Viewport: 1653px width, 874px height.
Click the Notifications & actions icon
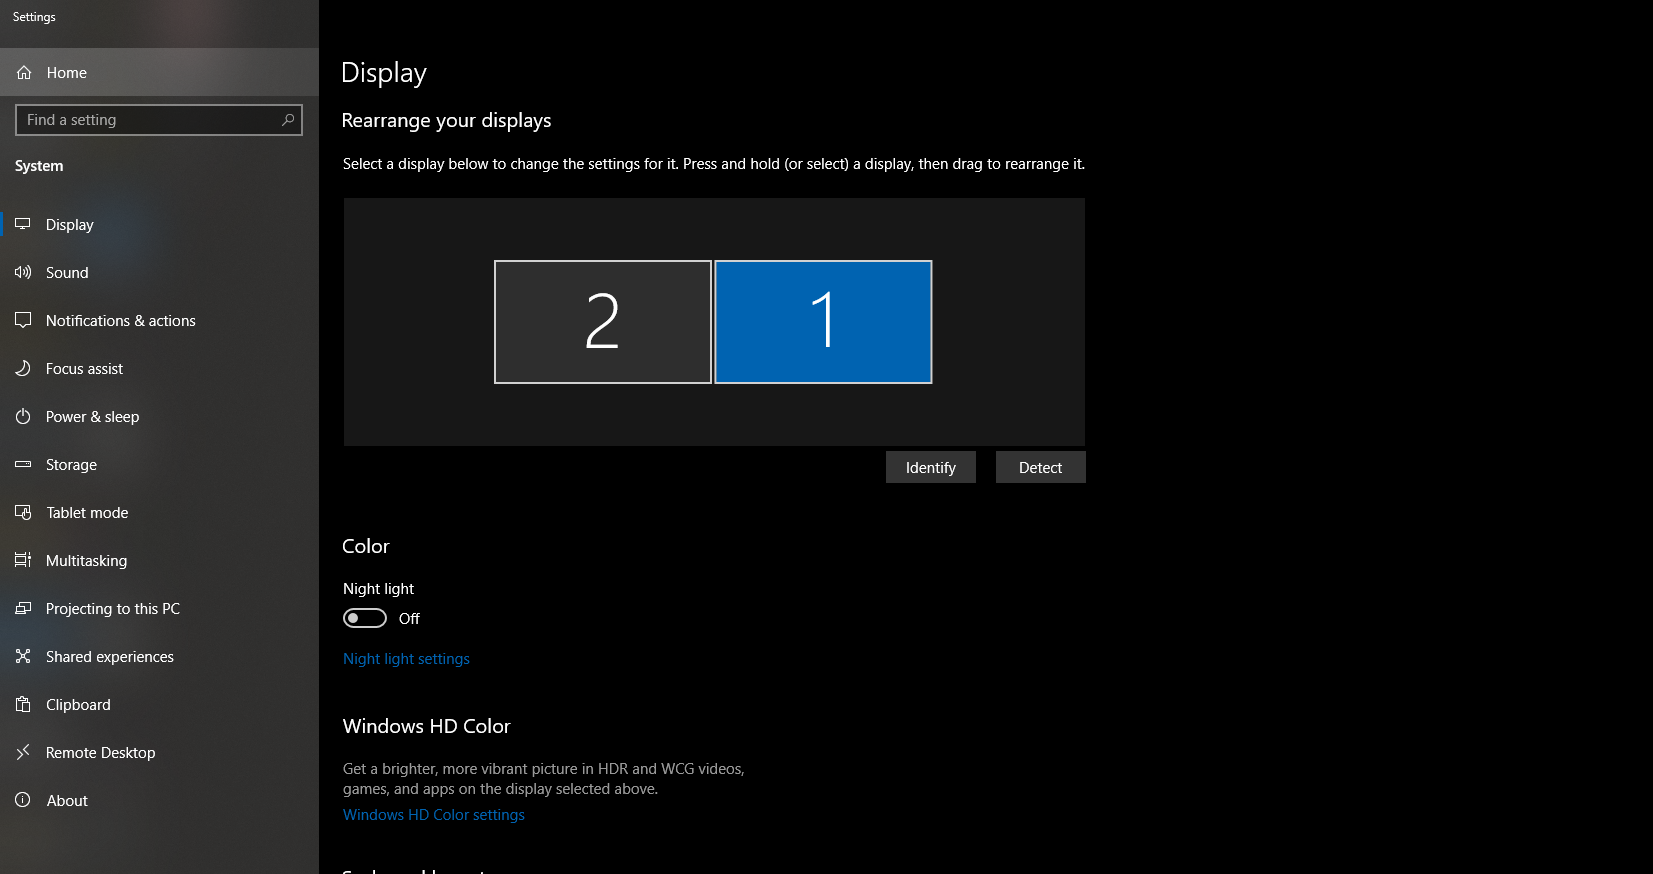[x=23, y=321]
